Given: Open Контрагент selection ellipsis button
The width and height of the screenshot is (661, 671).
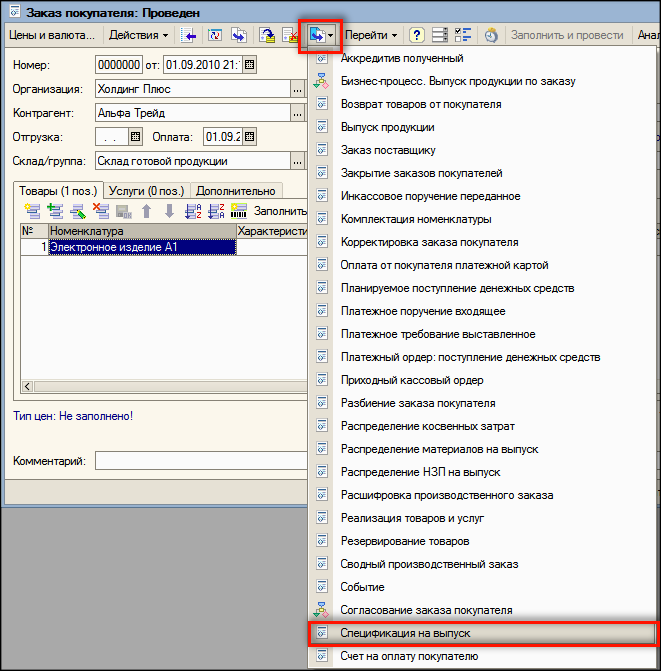Looking at the screenshot, I should [297, 113].
